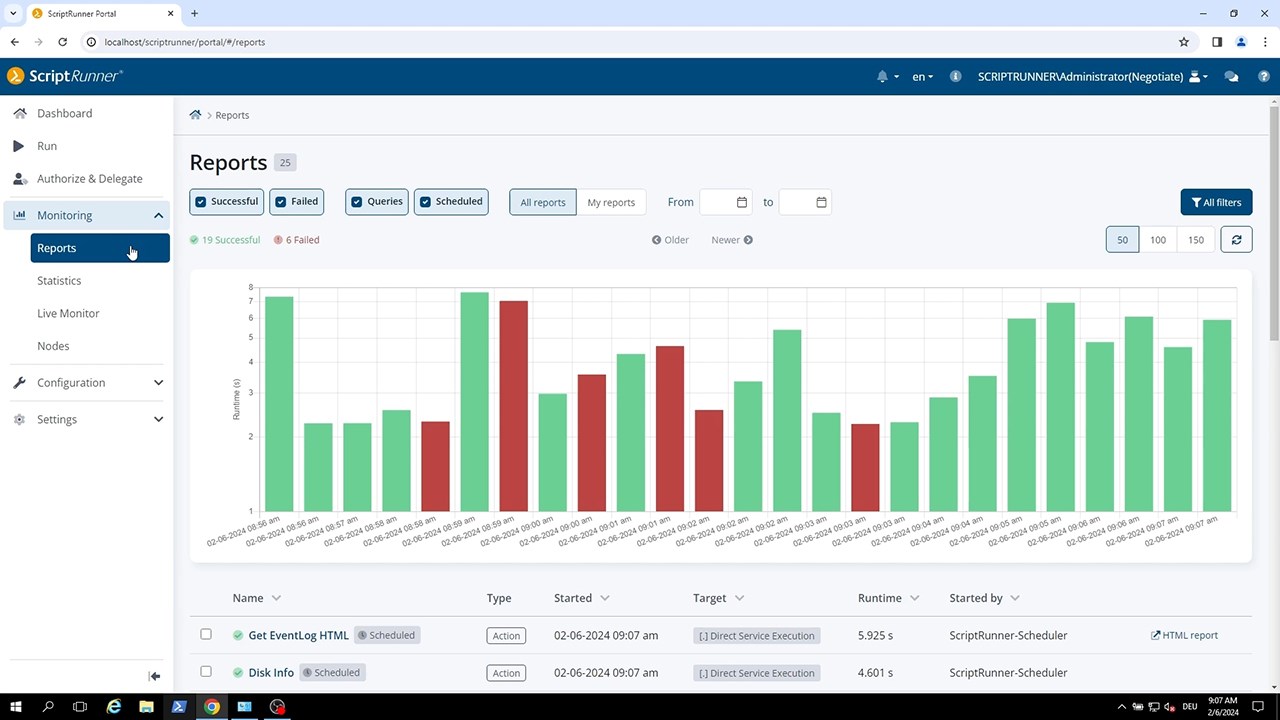Select the Disk Info row checkbox
1280x720 pixels.
(x=206, y=671)
